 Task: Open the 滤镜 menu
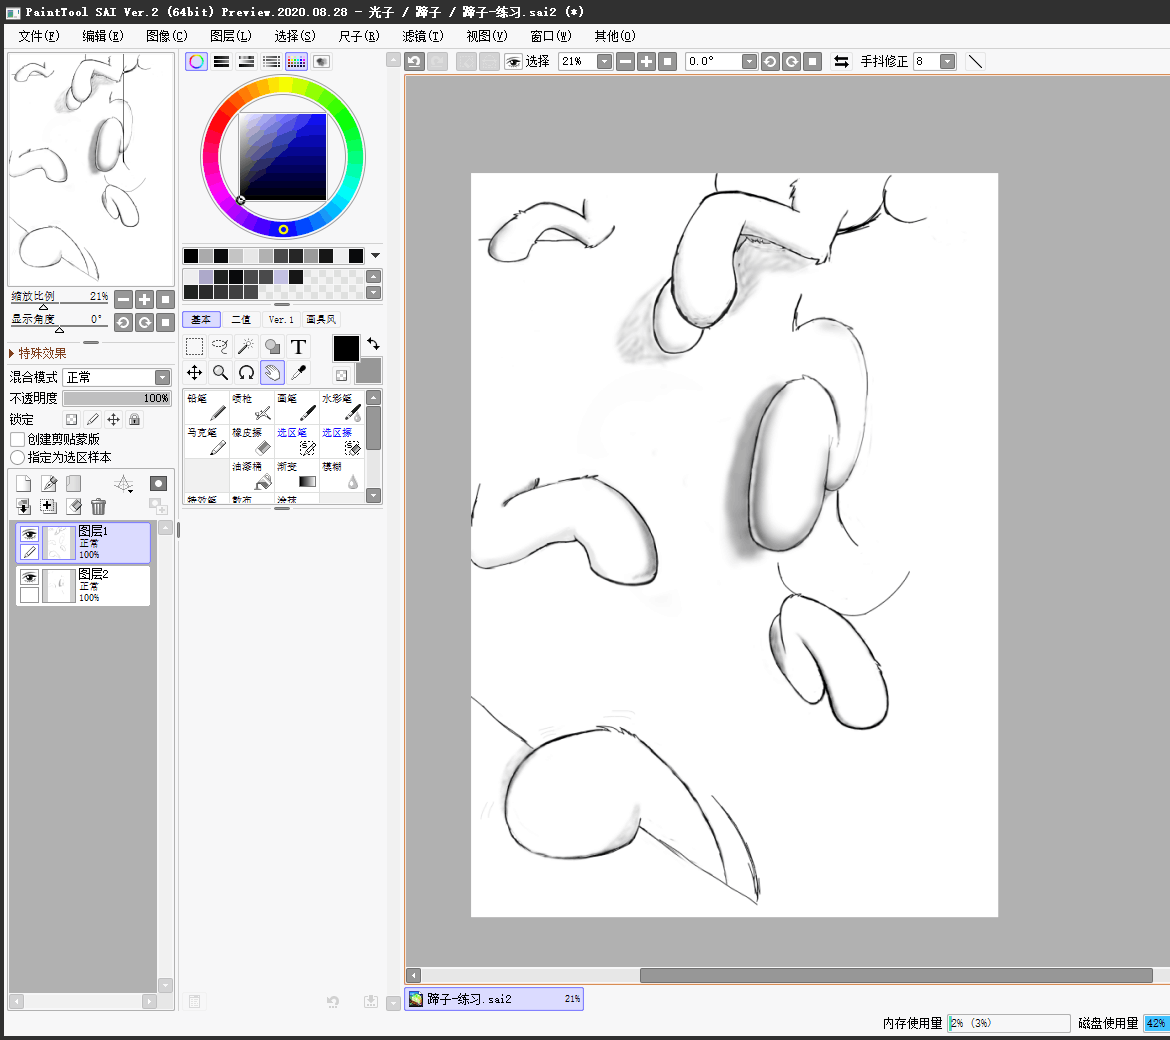point(422,36)
